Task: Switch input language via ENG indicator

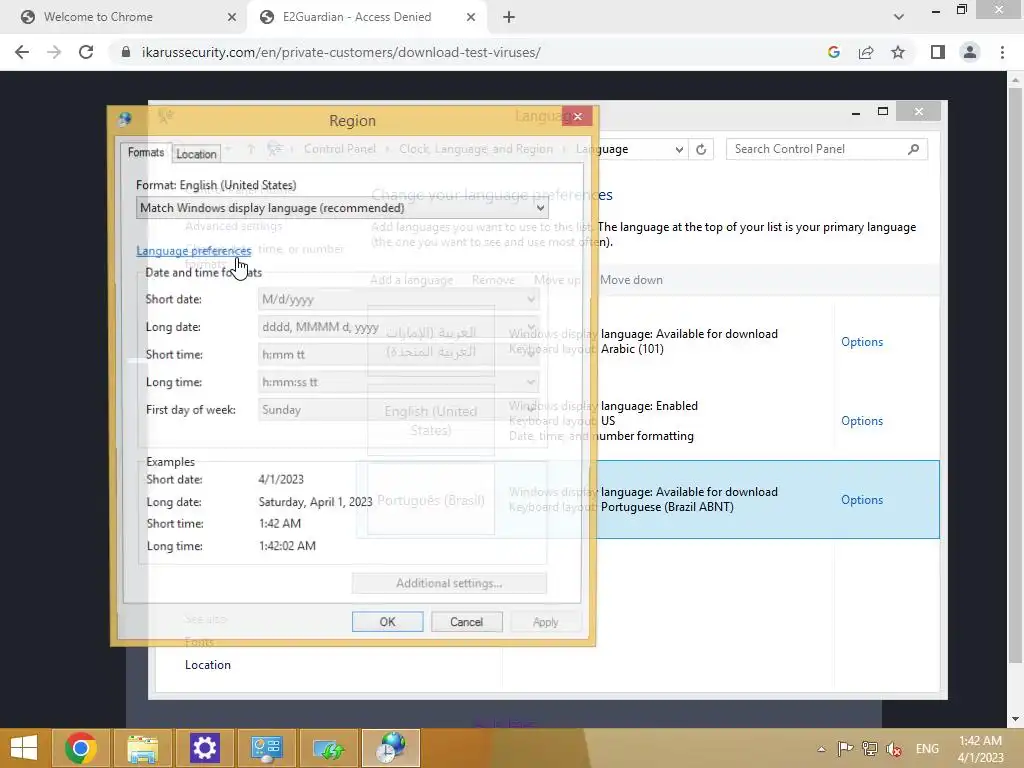Action: point(927,749)
